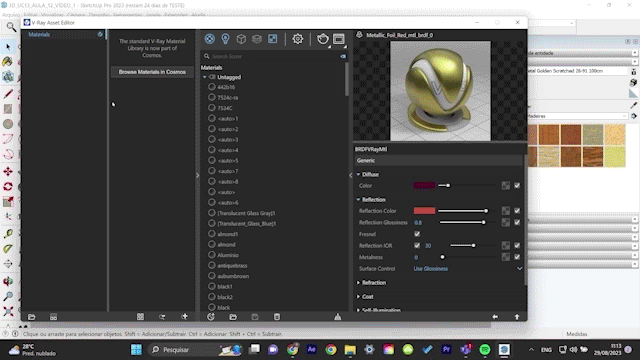Expand the Coat section

358,297
